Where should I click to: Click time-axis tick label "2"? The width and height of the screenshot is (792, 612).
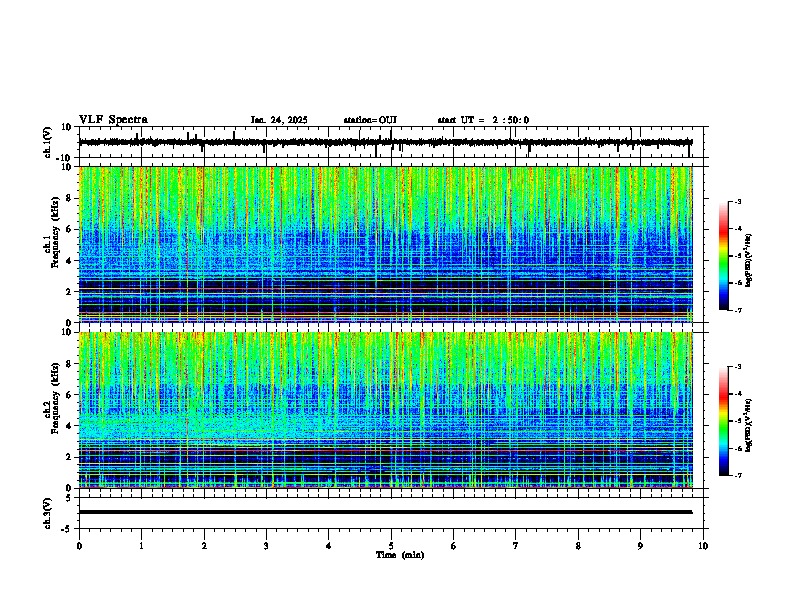click(x=204, y=546)
